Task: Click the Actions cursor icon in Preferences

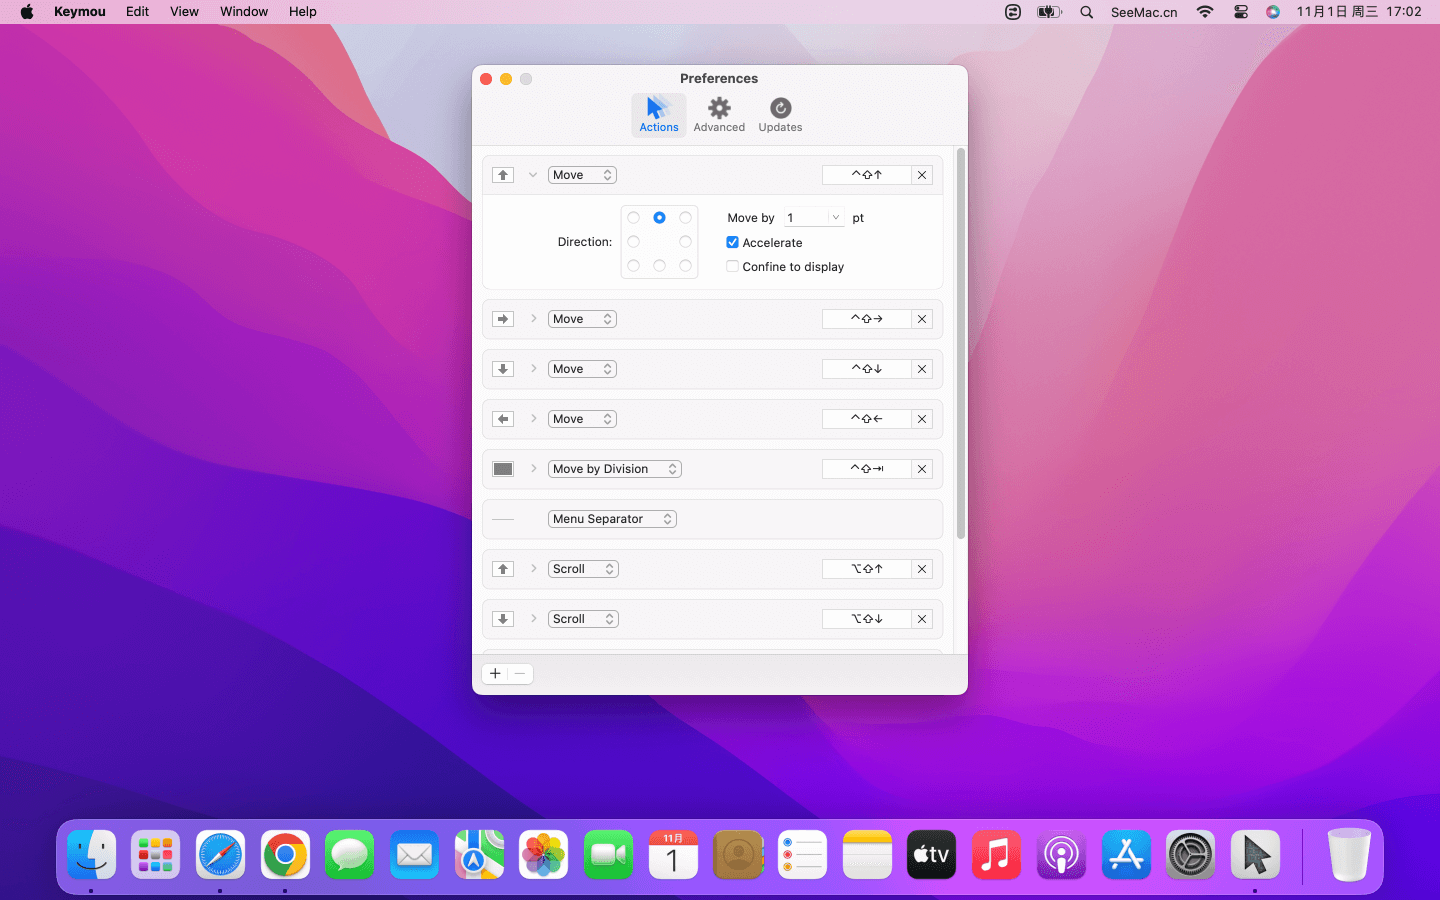Action: 658,109
